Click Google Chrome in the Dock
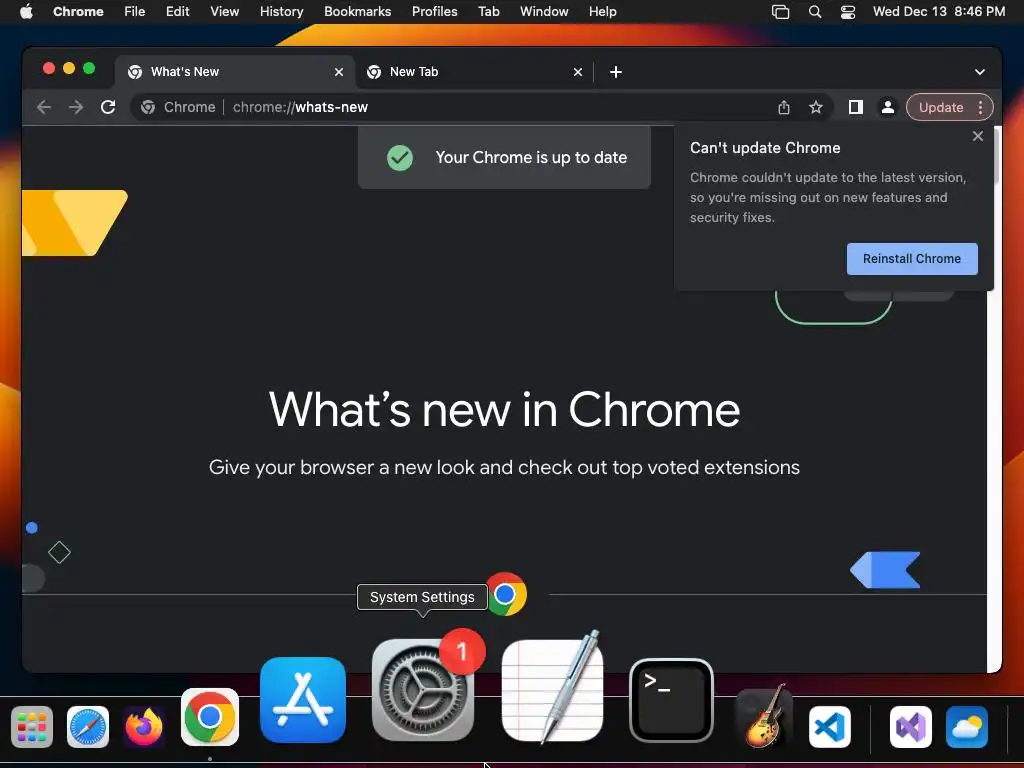Viewport: 1024px width, 768px height. pyautogui.click(x=210, y=717)
